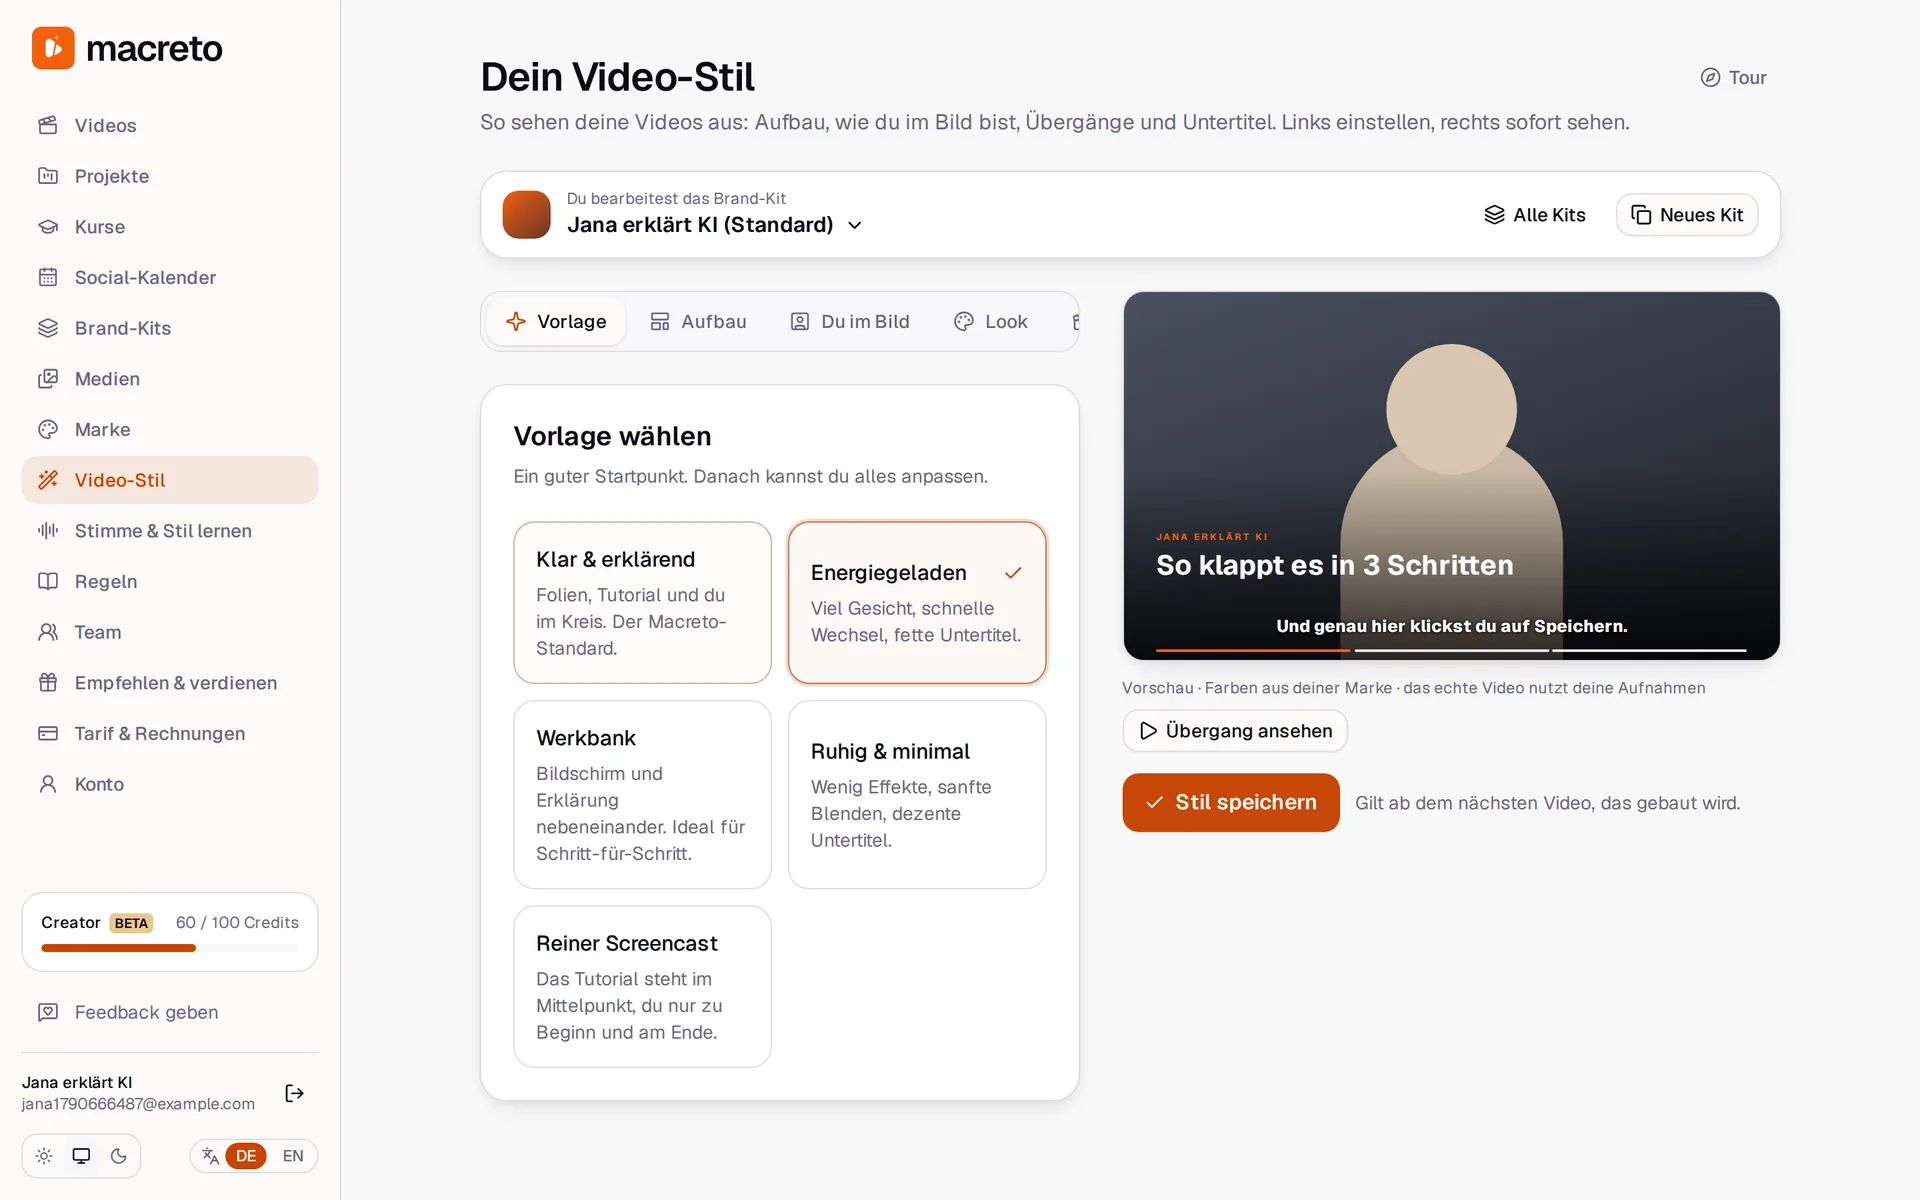Choose the Klar & erklärend template
The height and width of the screenshot is (1200, 1920).
pos(643,603)
